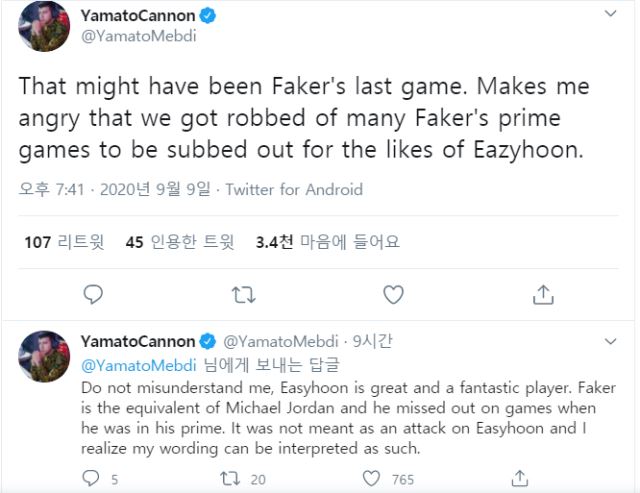Click the reply icon under the main tweet
The image size is (640, 493).
[93, 294]
